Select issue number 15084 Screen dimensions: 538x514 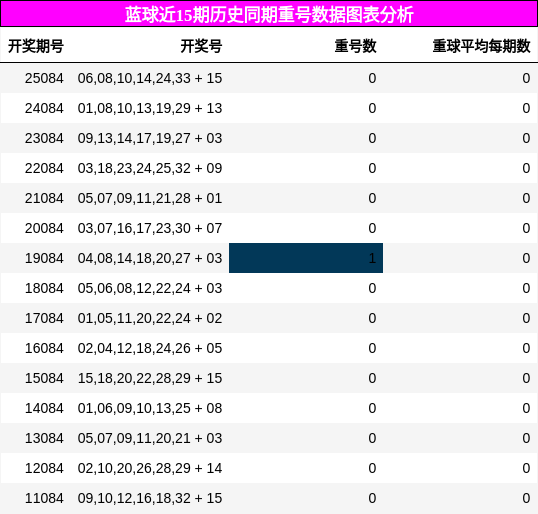pyautogui.click(x=44, y=378)
